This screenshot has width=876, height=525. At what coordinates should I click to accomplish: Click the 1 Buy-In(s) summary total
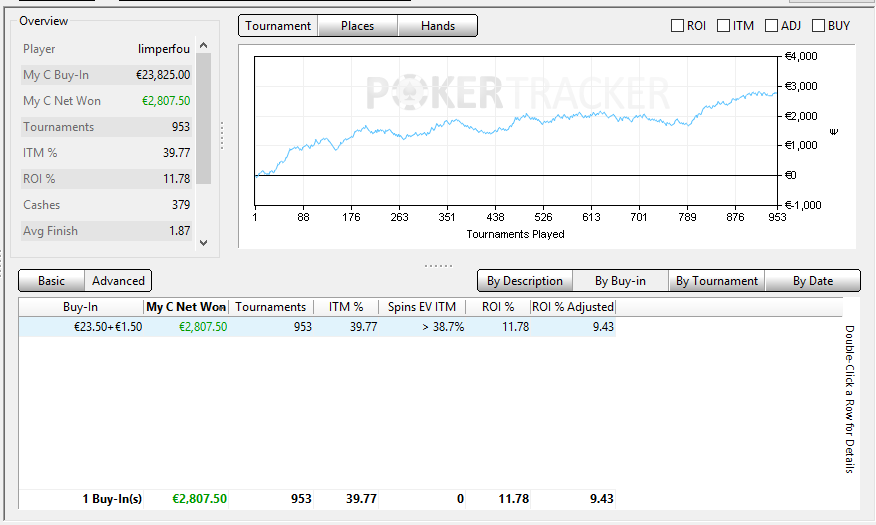112,499
